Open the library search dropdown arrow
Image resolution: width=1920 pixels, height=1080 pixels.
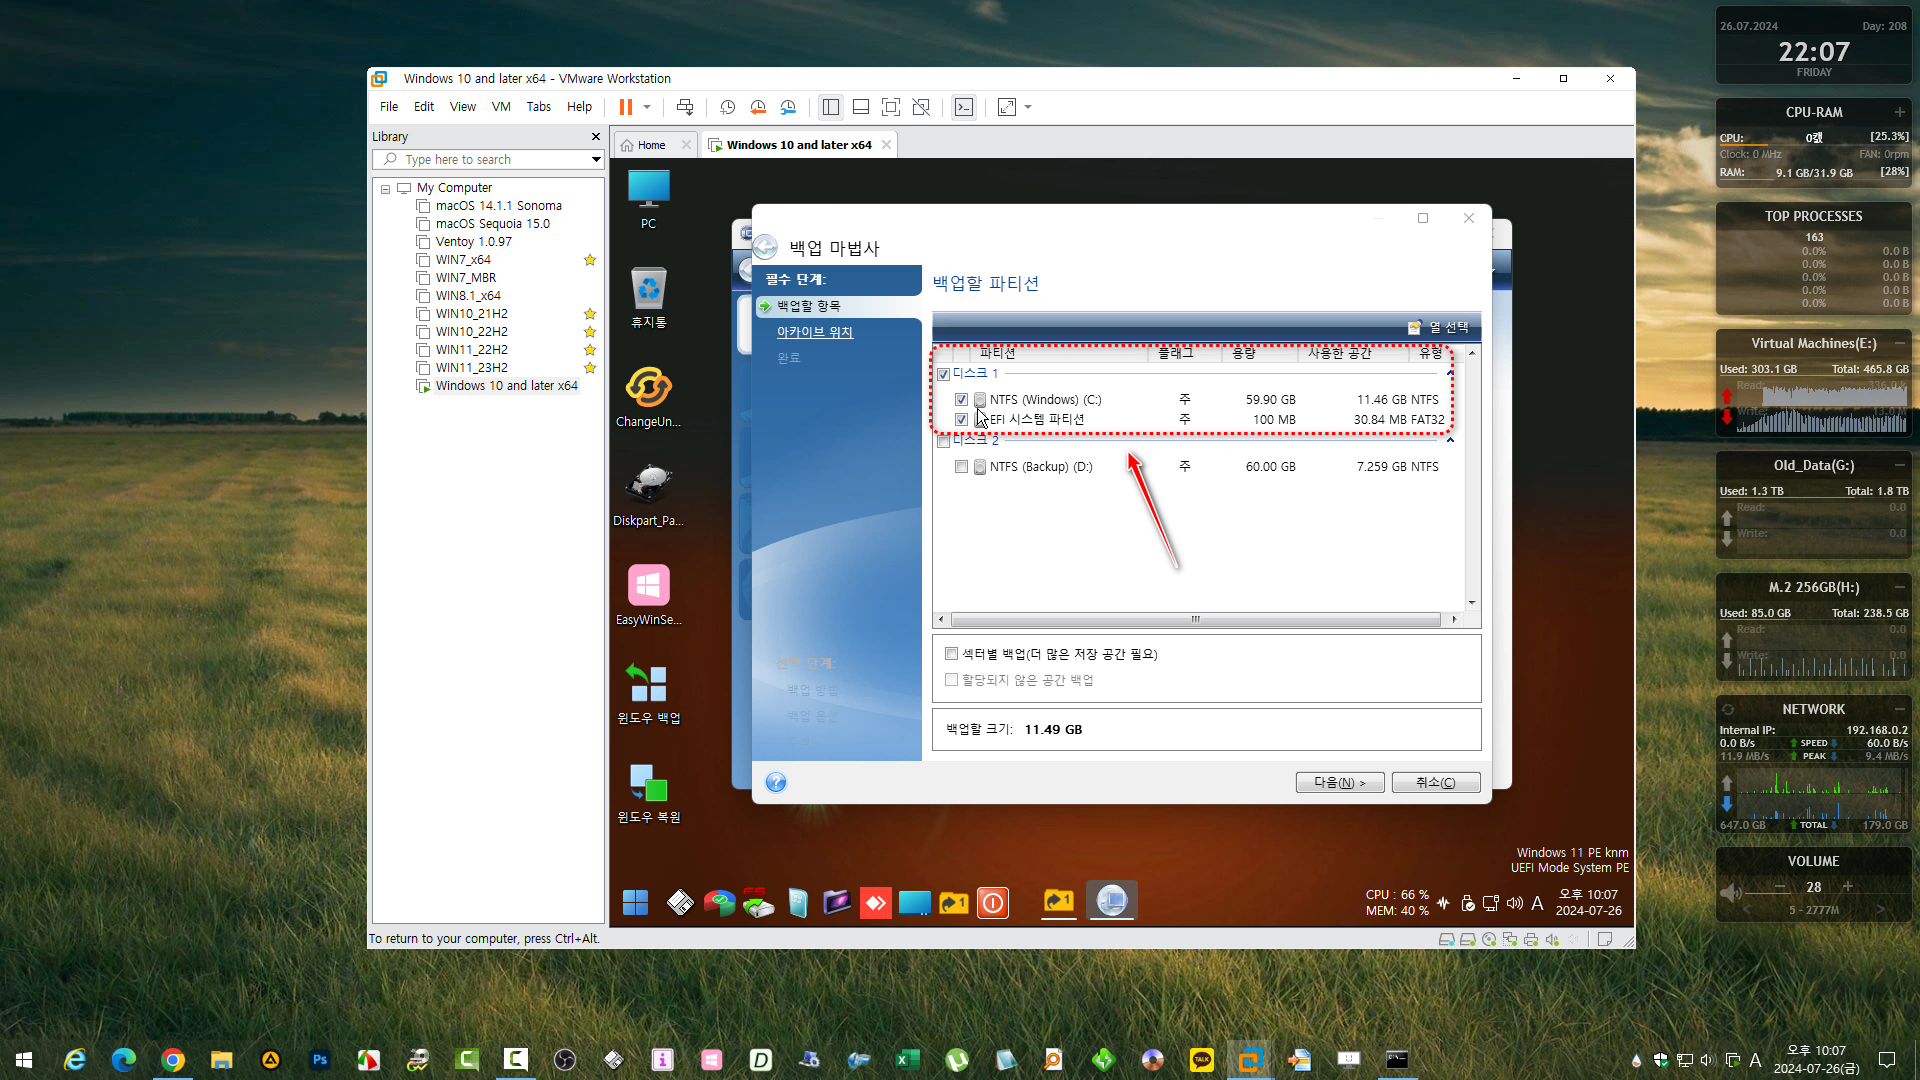tap(596, 160)
